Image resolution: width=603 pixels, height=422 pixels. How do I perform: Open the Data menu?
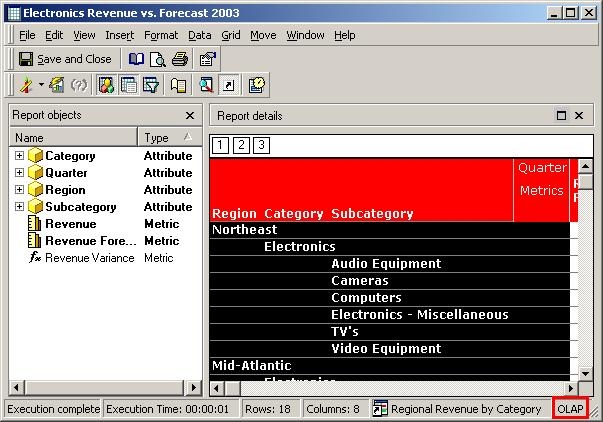point(200,35)
